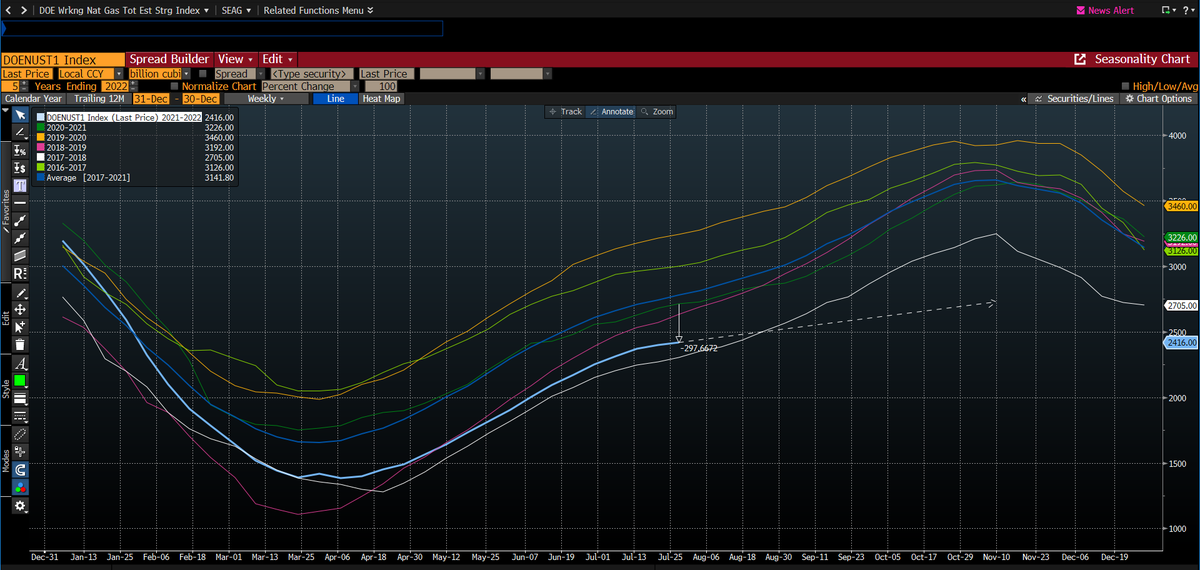Tick the High/Low/Avg checkbox
Screen dimensions: 1200x570
pyautogui.click(x=1126, y=87)
